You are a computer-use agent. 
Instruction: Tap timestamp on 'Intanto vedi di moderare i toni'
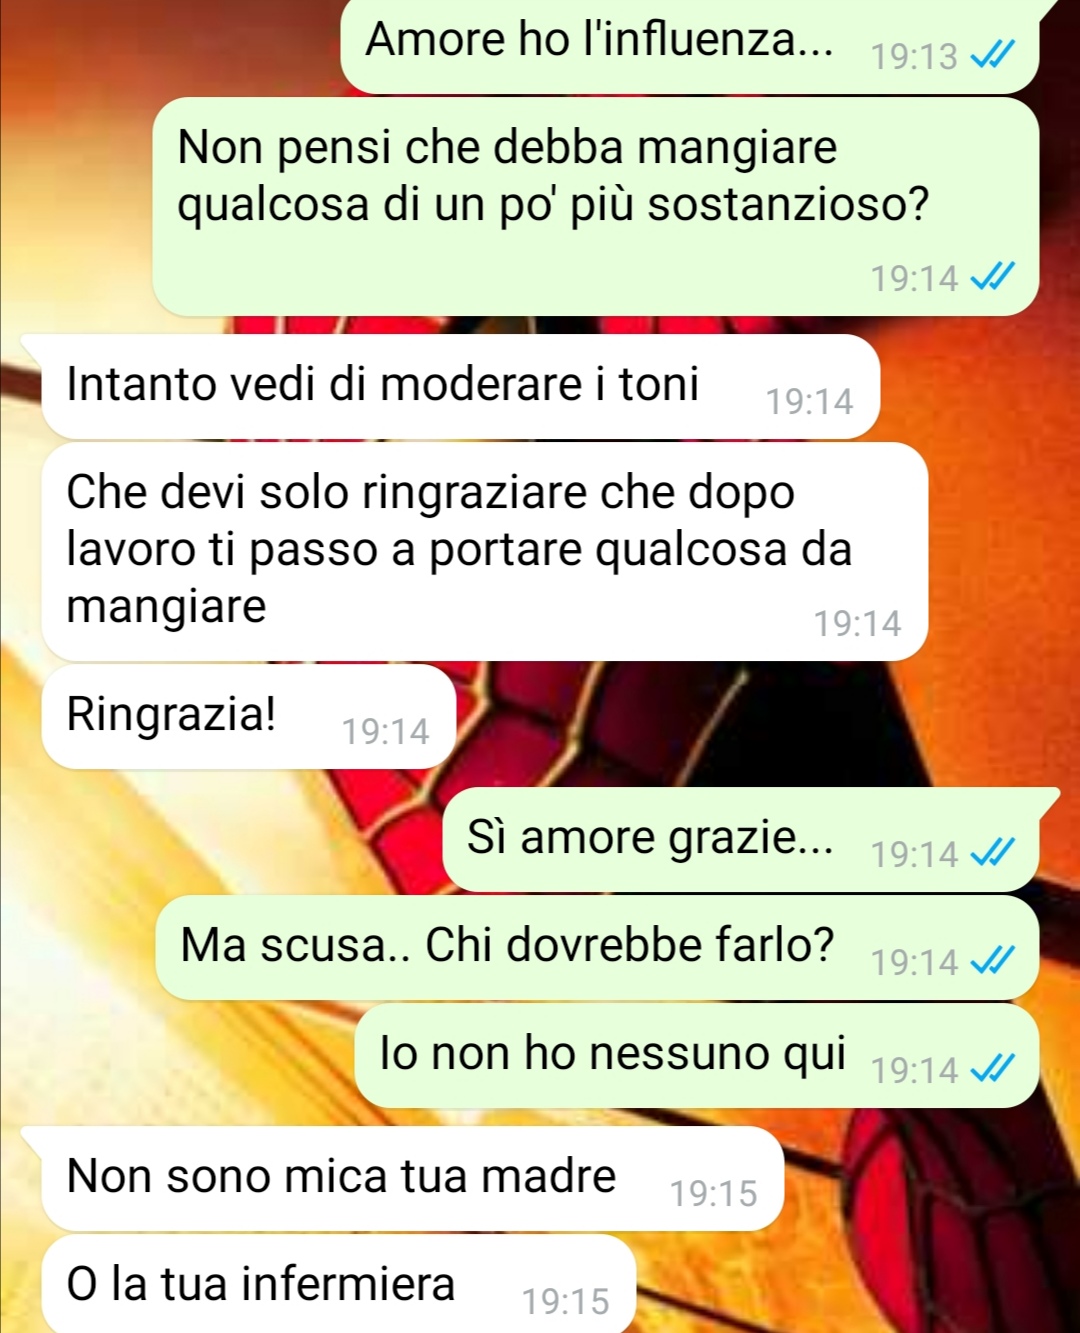point(810,401)
